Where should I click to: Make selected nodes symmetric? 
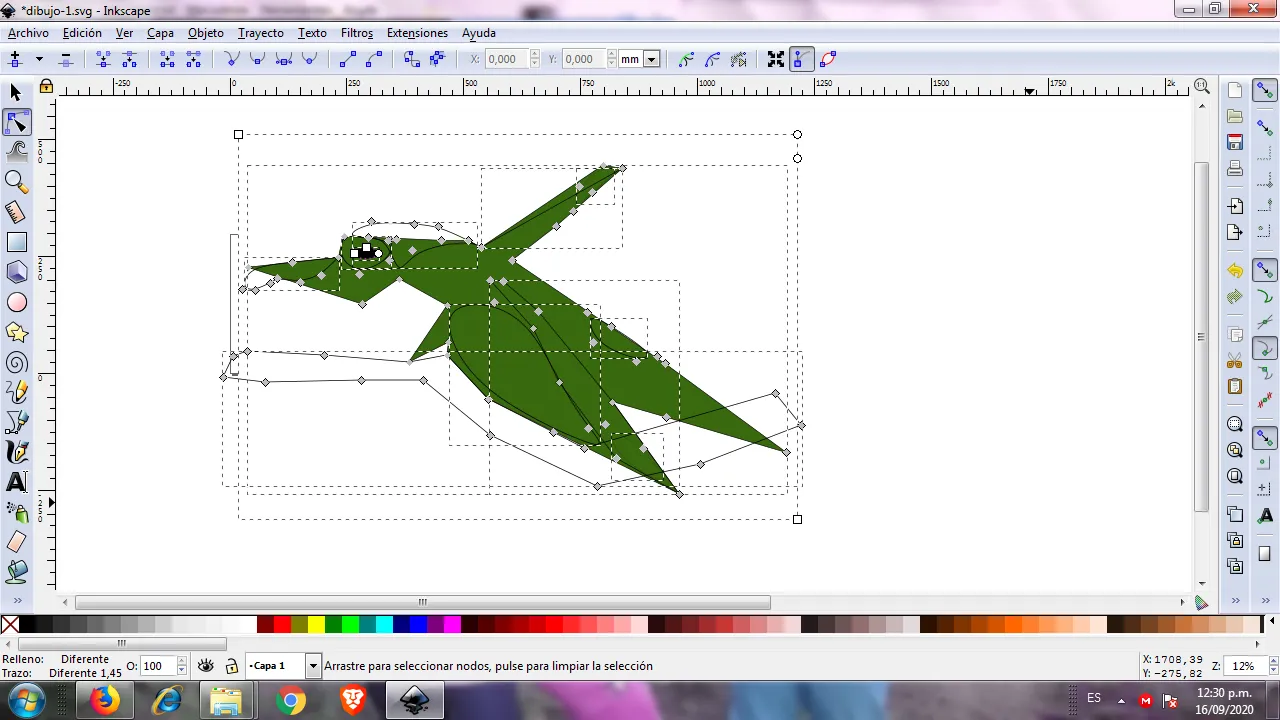[284, 60]
